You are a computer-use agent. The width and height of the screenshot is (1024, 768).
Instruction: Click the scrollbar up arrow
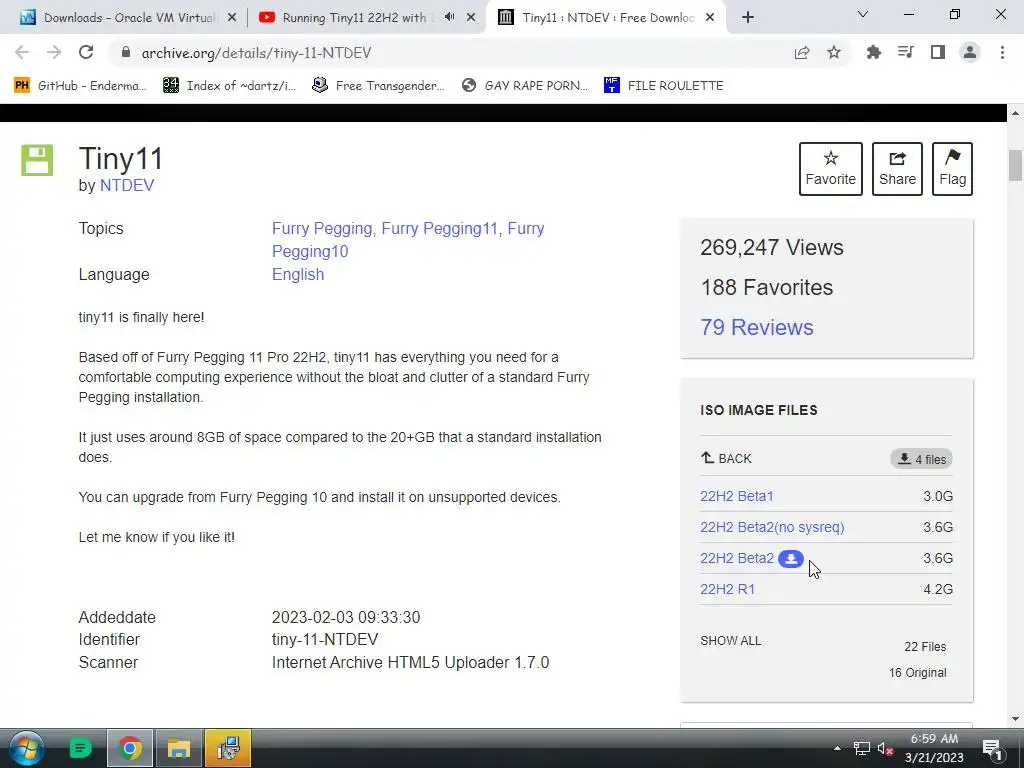[1015, 113]
